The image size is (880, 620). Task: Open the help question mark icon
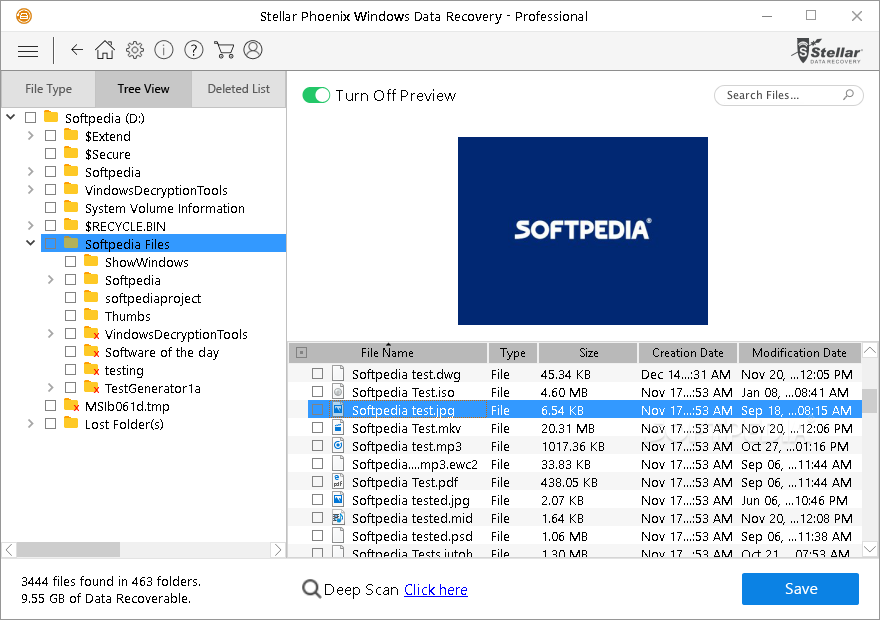point(194,50)
